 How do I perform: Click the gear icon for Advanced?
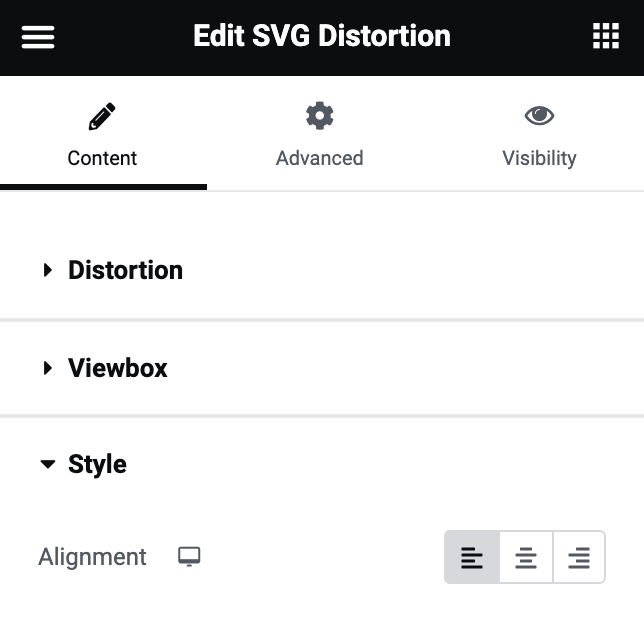pyautogui.click(x=319, y=116)
